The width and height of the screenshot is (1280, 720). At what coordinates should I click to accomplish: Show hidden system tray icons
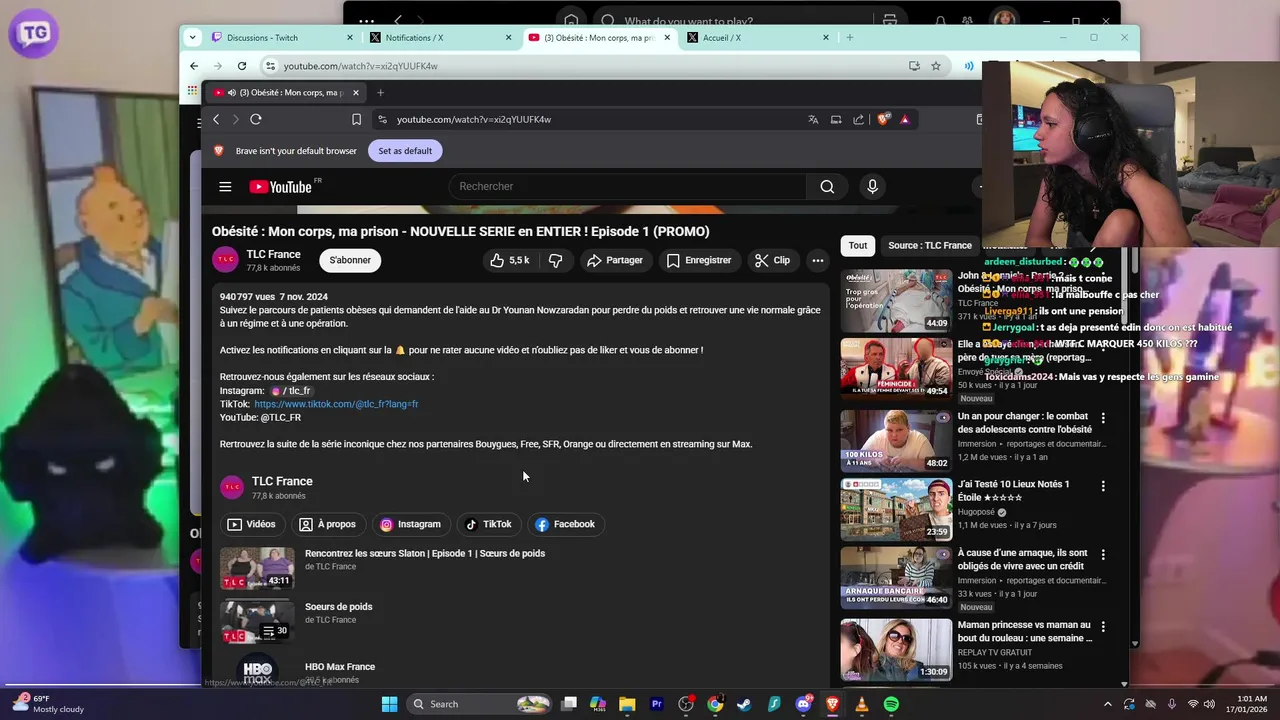pos(1107,704)
